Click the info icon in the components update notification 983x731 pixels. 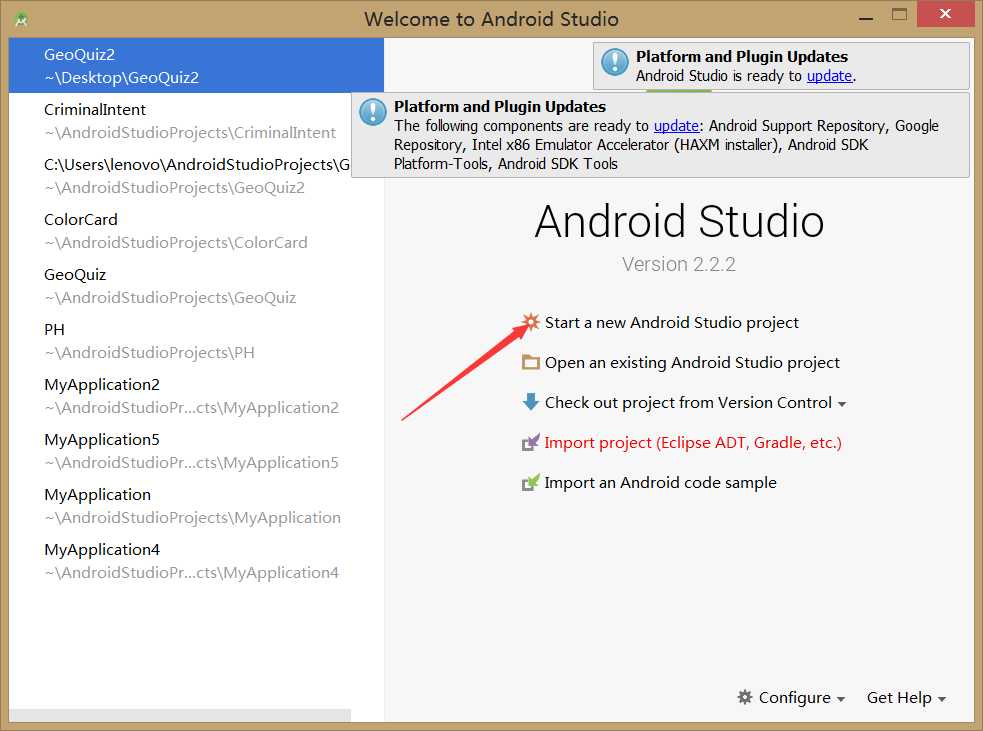(372, 113)
